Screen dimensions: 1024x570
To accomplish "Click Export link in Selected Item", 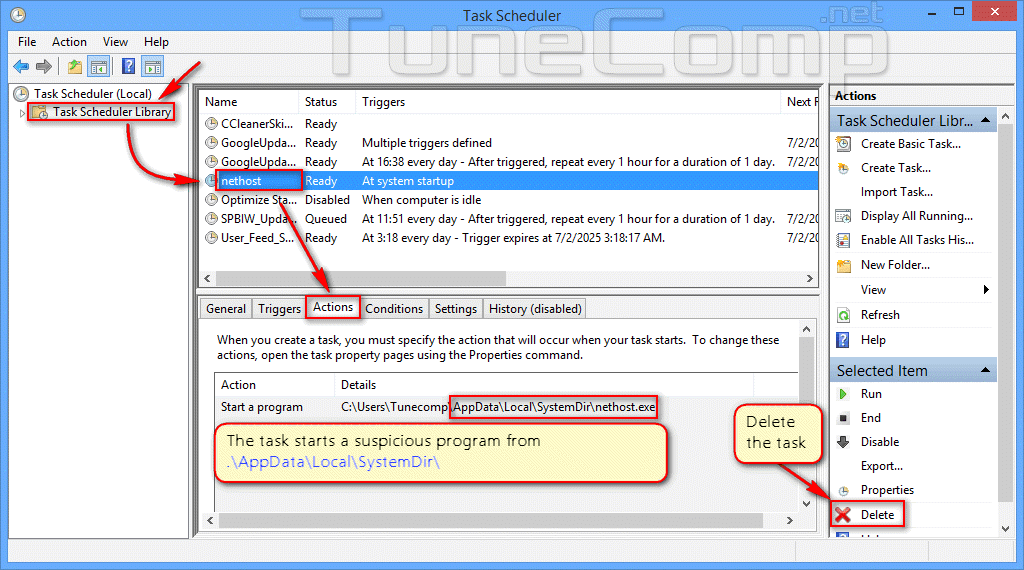I will click(882, 466).
